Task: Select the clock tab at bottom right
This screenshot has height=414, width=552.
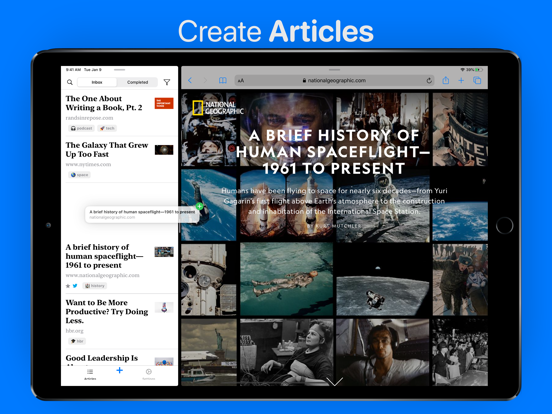Action: (149, 374)
